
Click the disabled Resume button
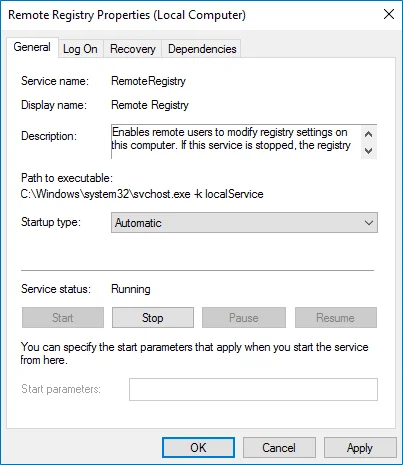[x=336, y=318]
